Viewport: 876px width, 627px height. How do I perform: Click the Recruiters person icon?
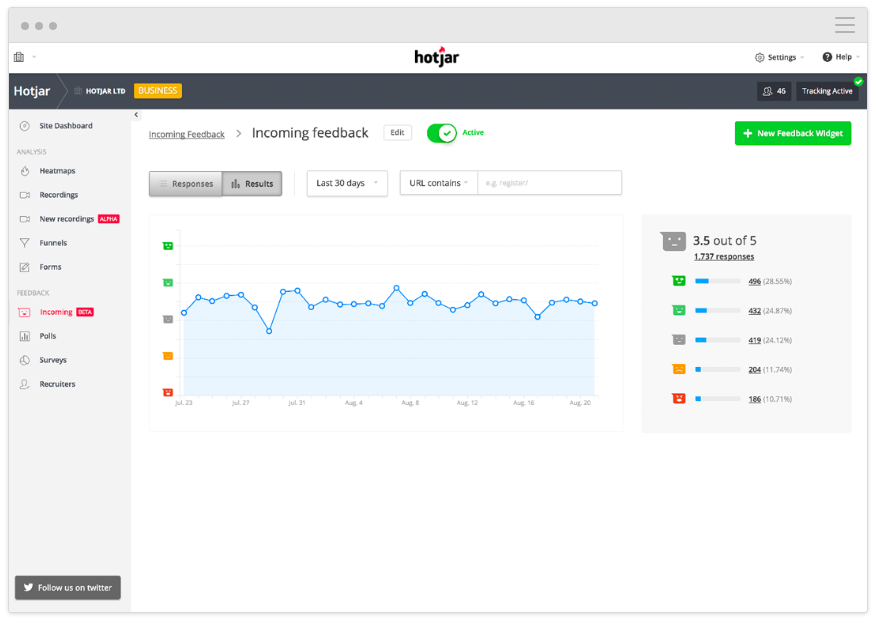(25, 384)
